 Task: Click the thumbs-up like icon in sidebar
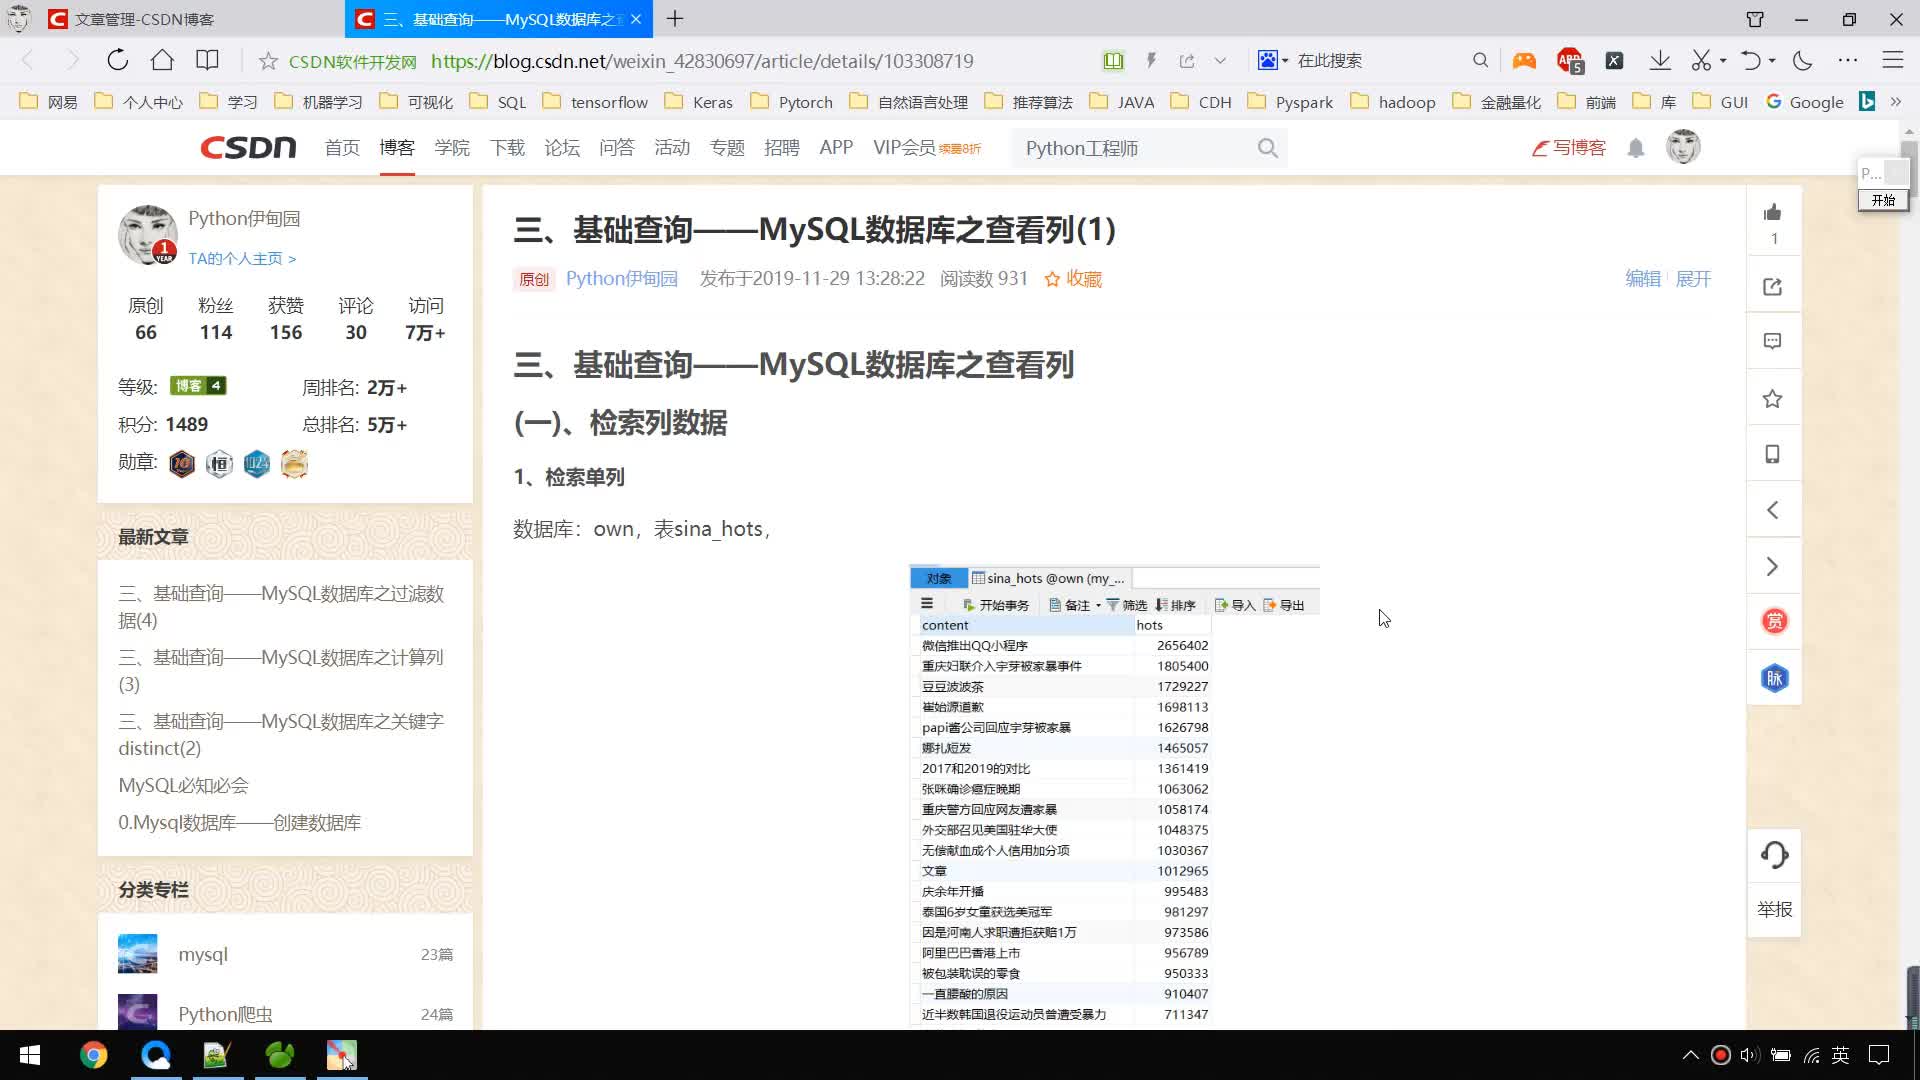coord(1773,212)
